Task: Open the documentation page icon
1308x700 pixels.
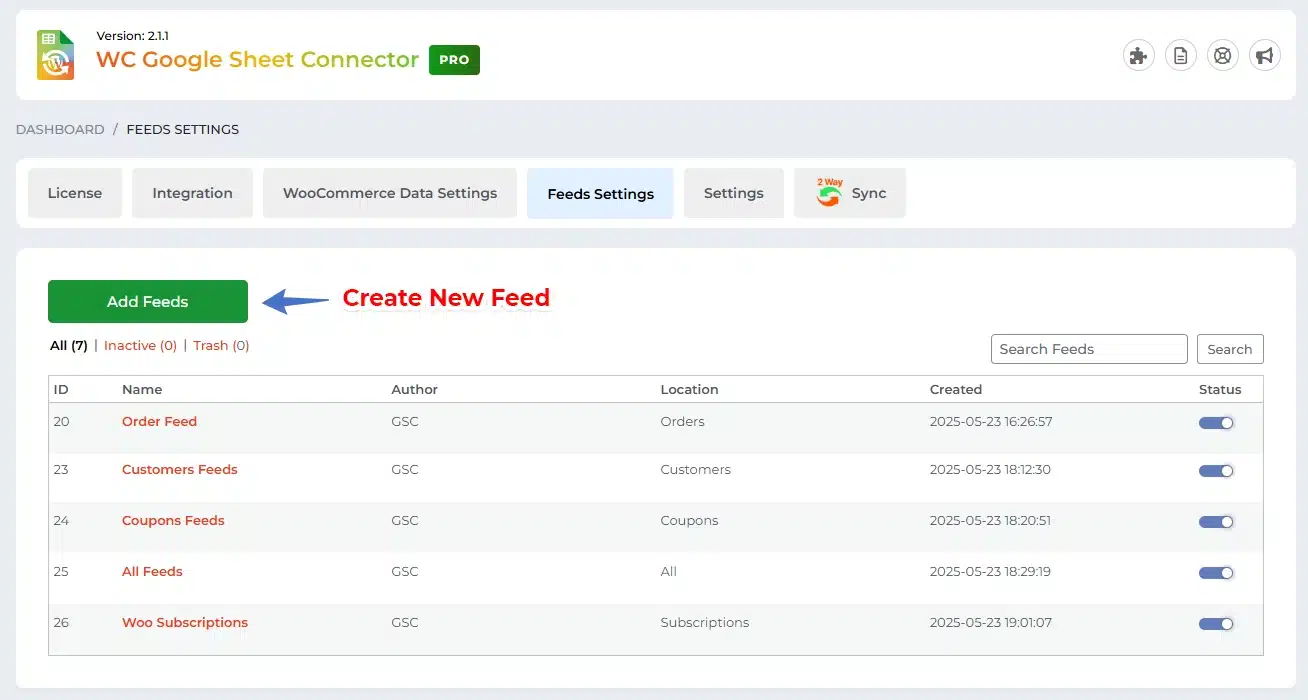Action: pos(1180,56)
